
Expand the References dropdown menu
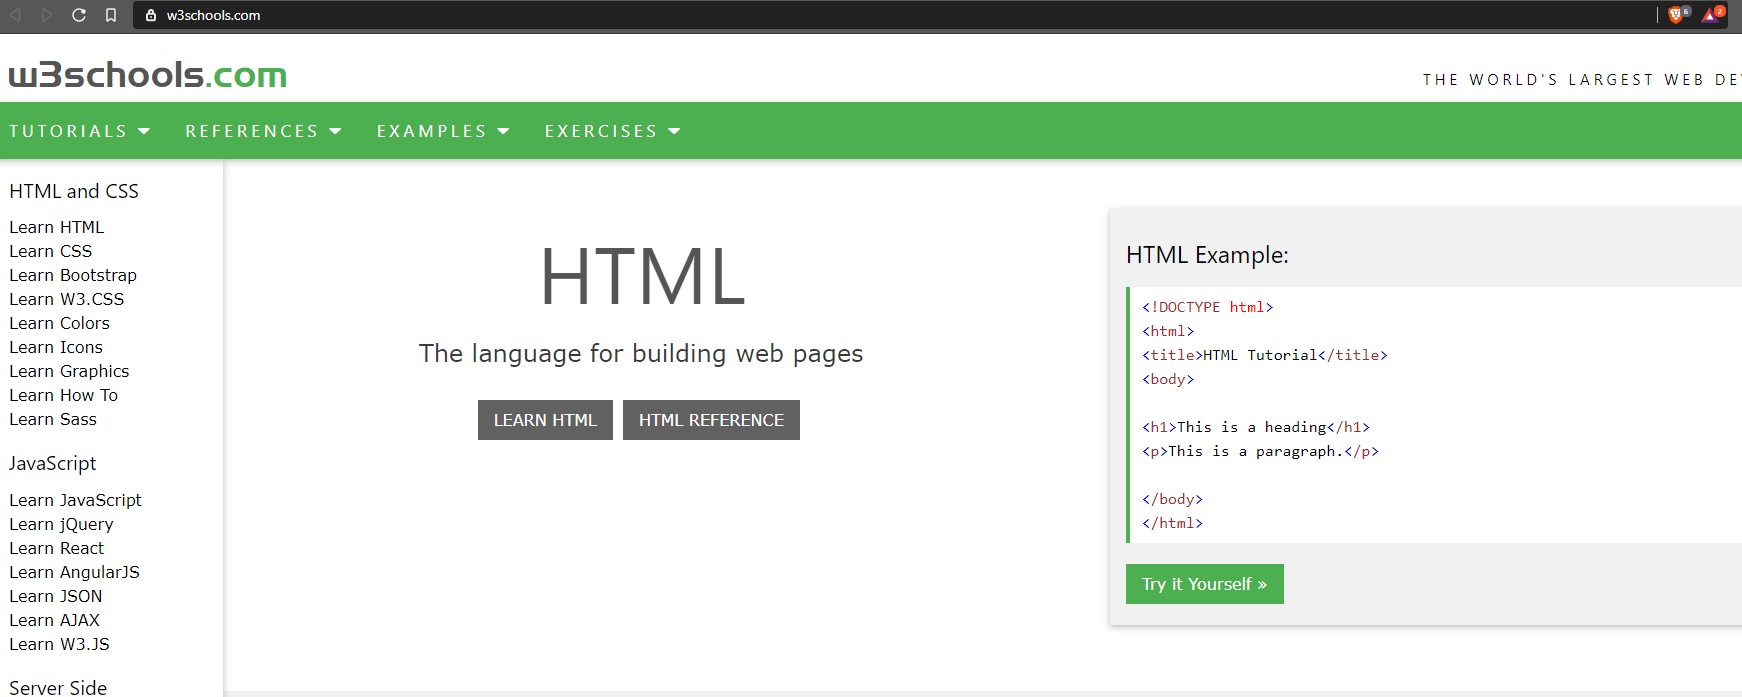click(263, 131)
